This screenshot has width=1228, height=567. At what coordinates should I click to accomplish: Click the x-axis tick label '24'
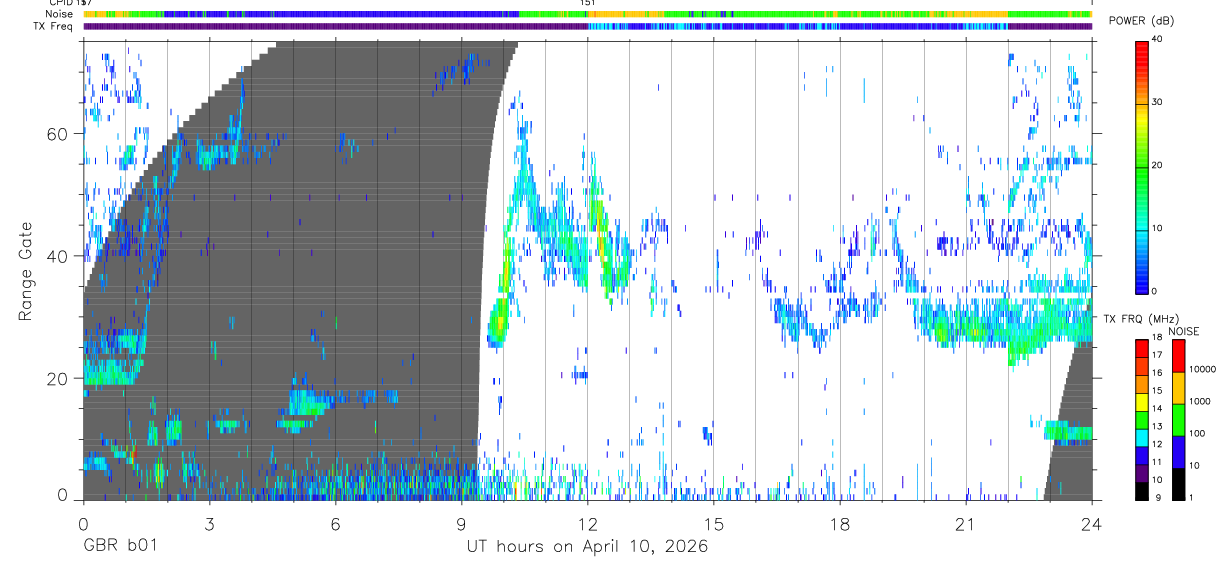click(x=1092, y=524)
